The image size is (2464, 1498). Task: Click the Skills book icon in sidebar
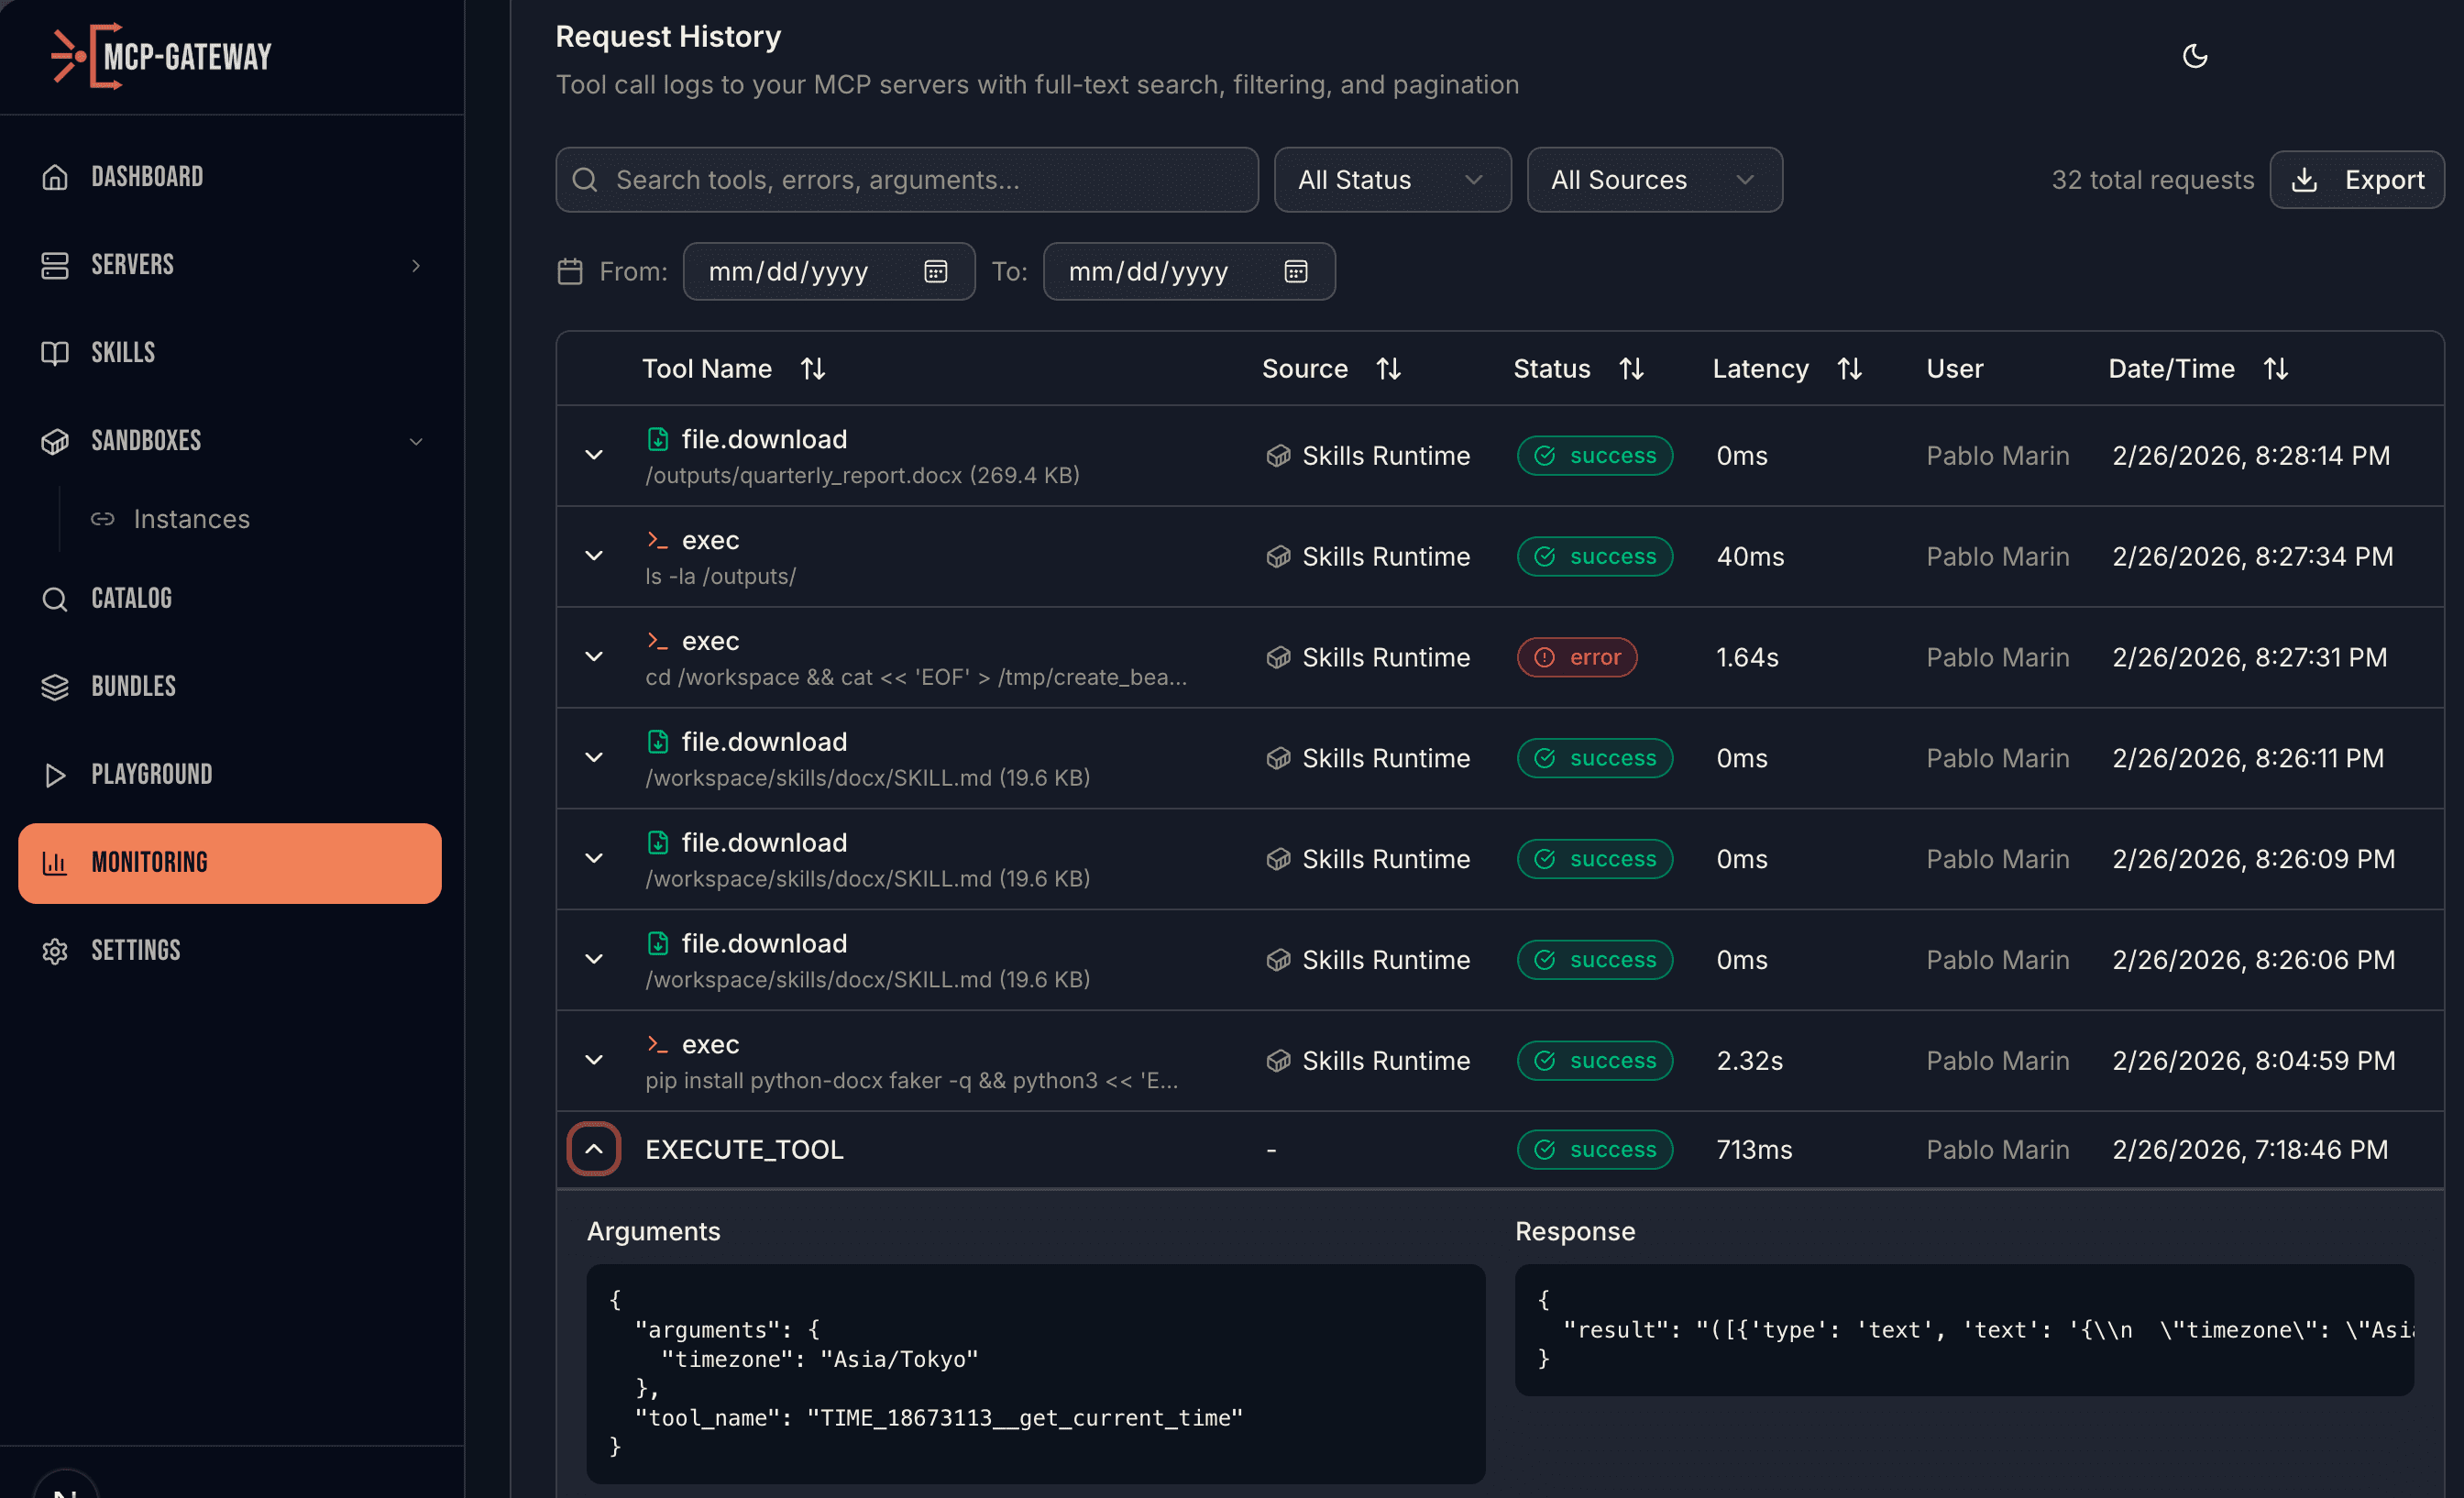(x=55, y=352)
